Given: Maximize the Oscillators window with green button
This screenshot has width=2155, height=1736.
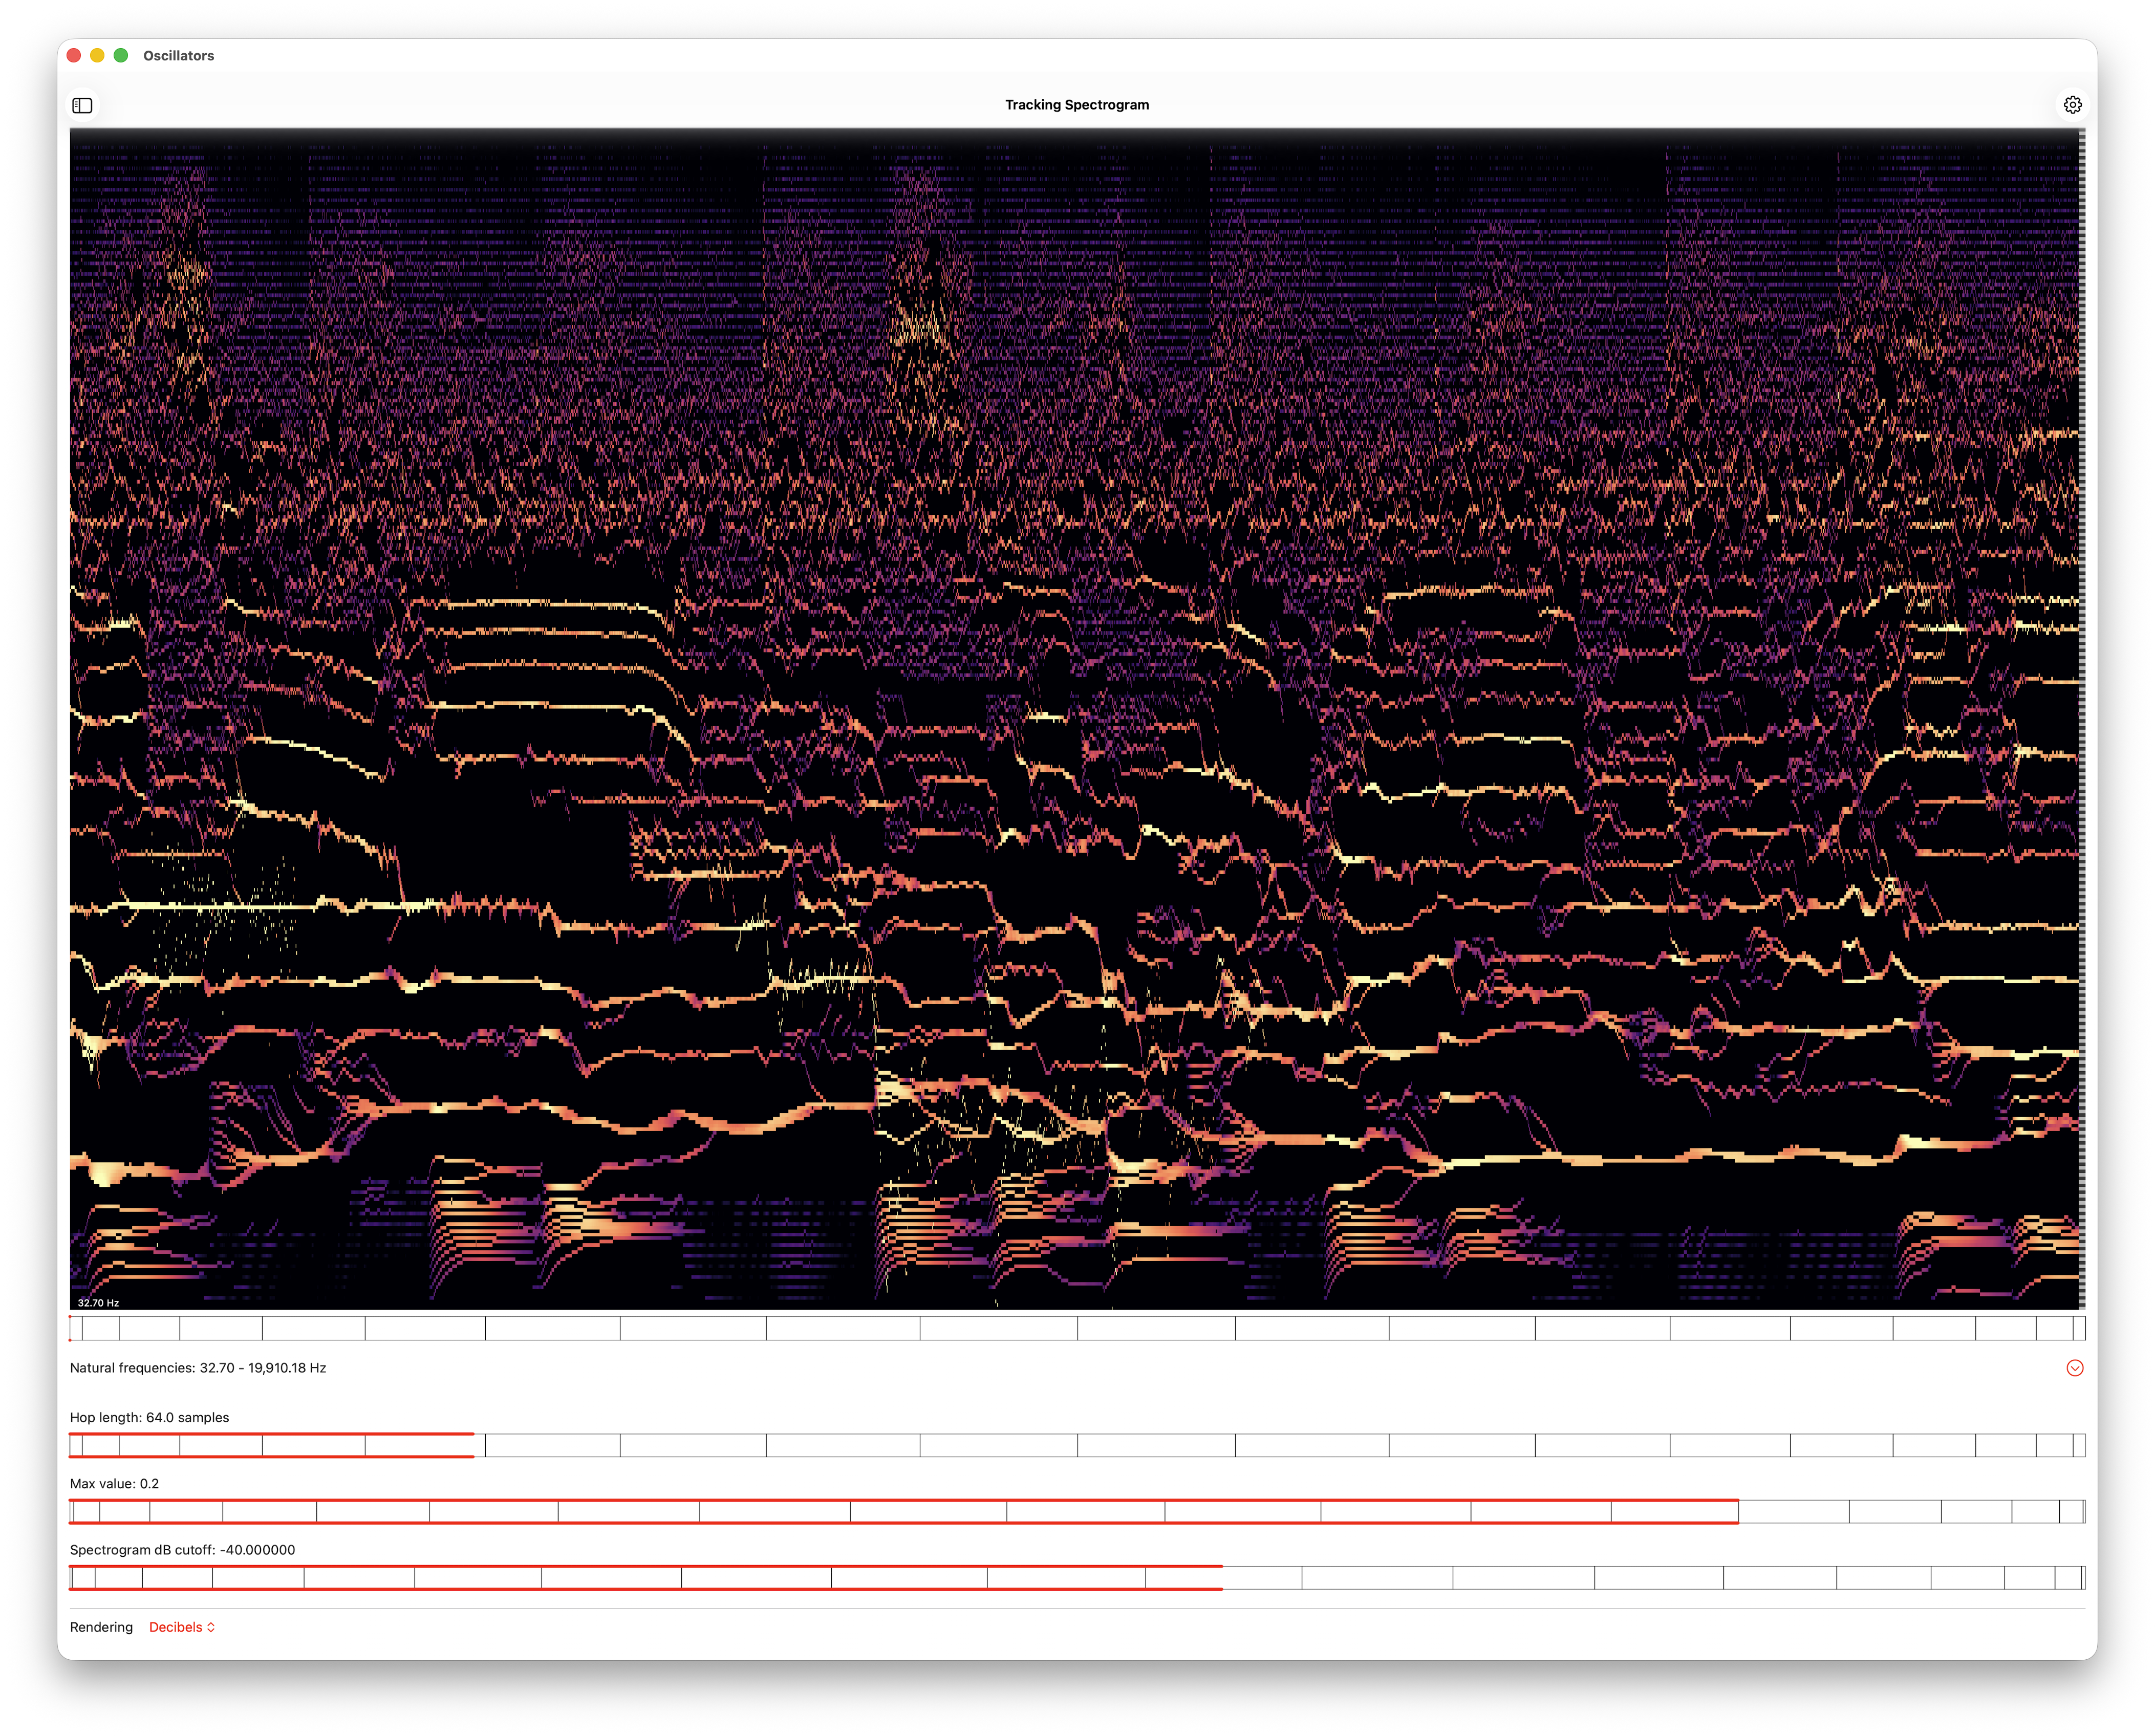Looking at the screenshot, I should pos(121,55).
